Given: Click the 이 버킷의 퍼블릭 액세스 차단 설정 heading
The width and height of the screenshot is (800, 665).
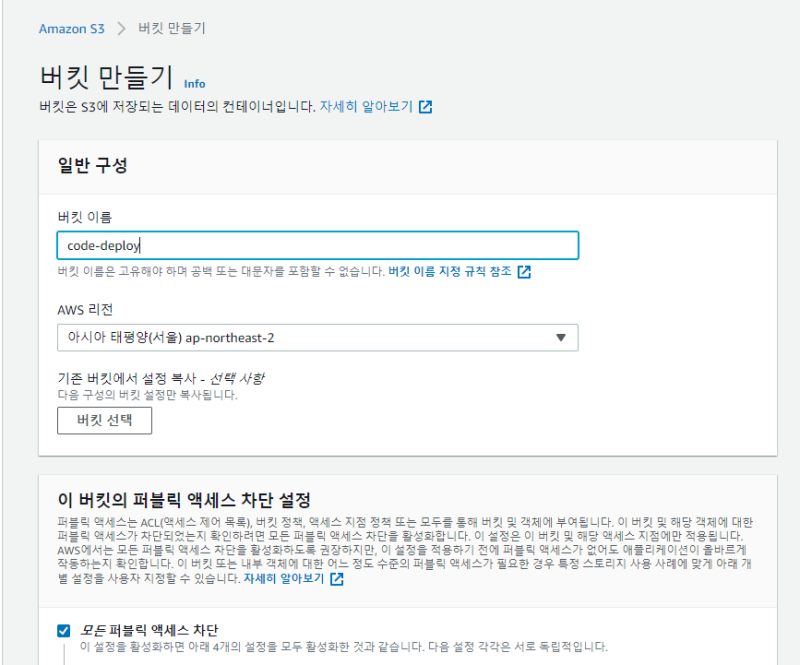Looking at the screenshot, I should (x=184, y=500).
